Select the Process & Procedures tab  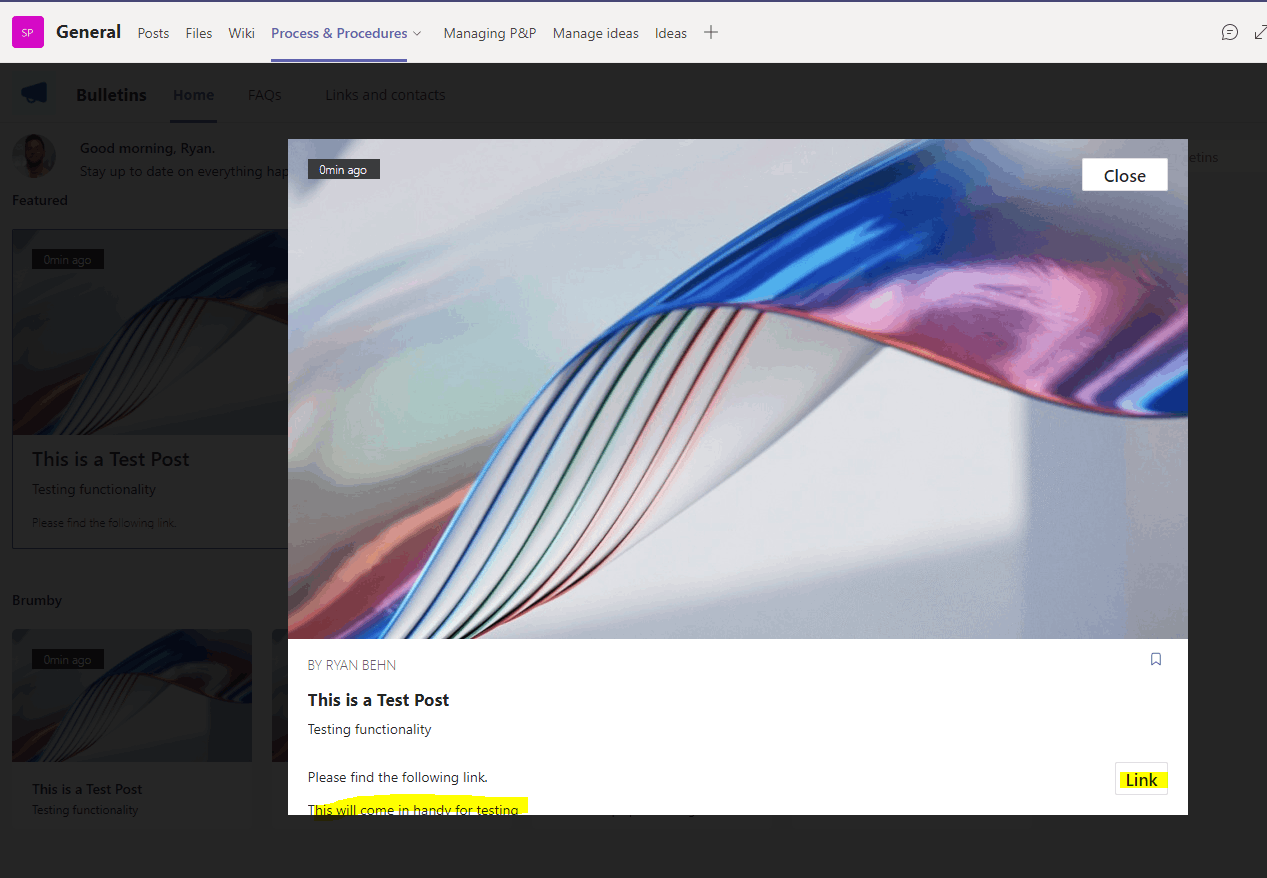coord(339,33)
